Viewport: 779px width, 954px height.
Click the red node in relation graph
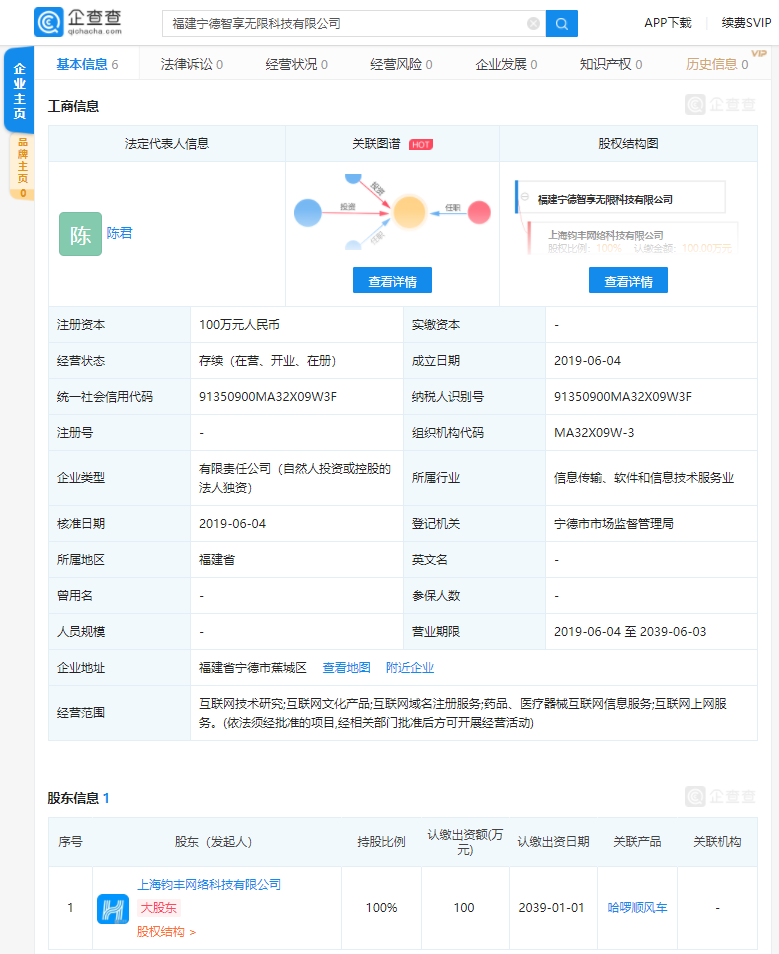click(479, 212)
